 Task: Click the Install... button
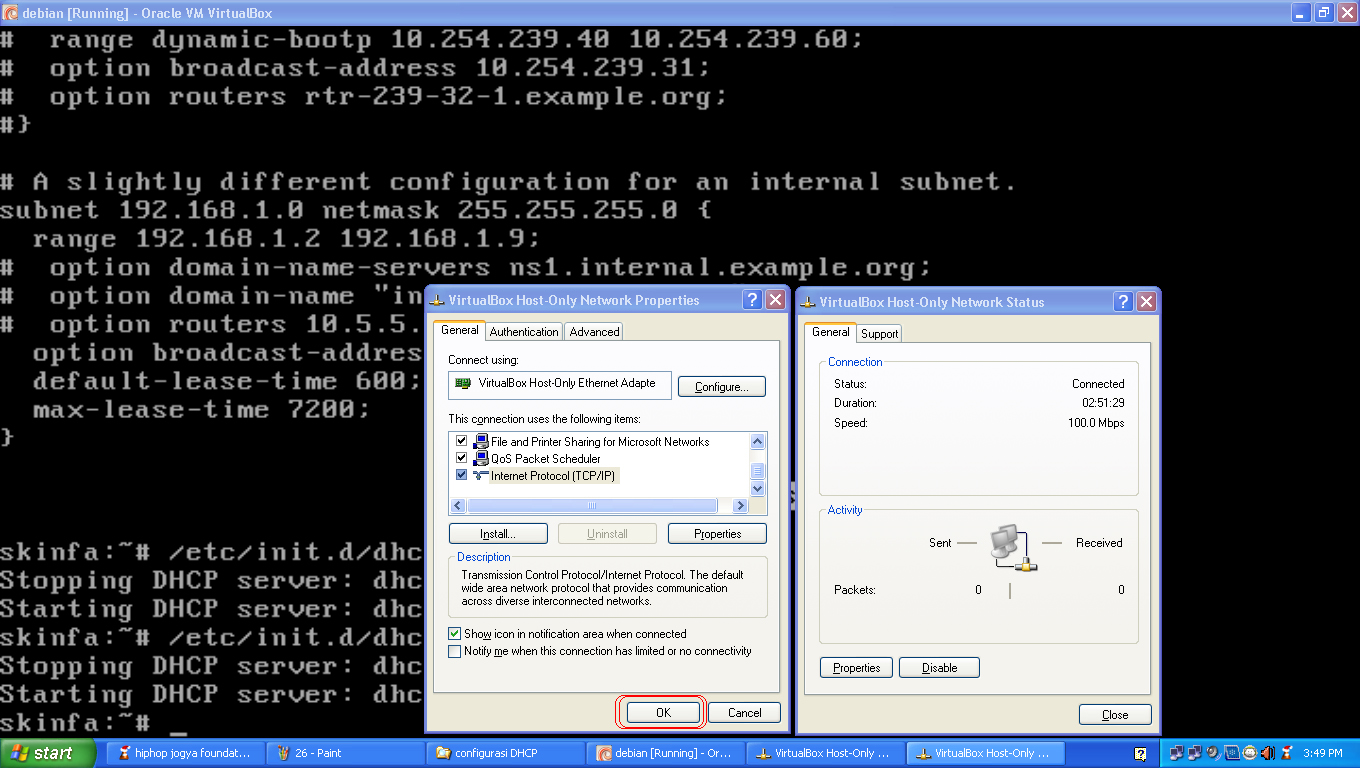pos(498,534)
